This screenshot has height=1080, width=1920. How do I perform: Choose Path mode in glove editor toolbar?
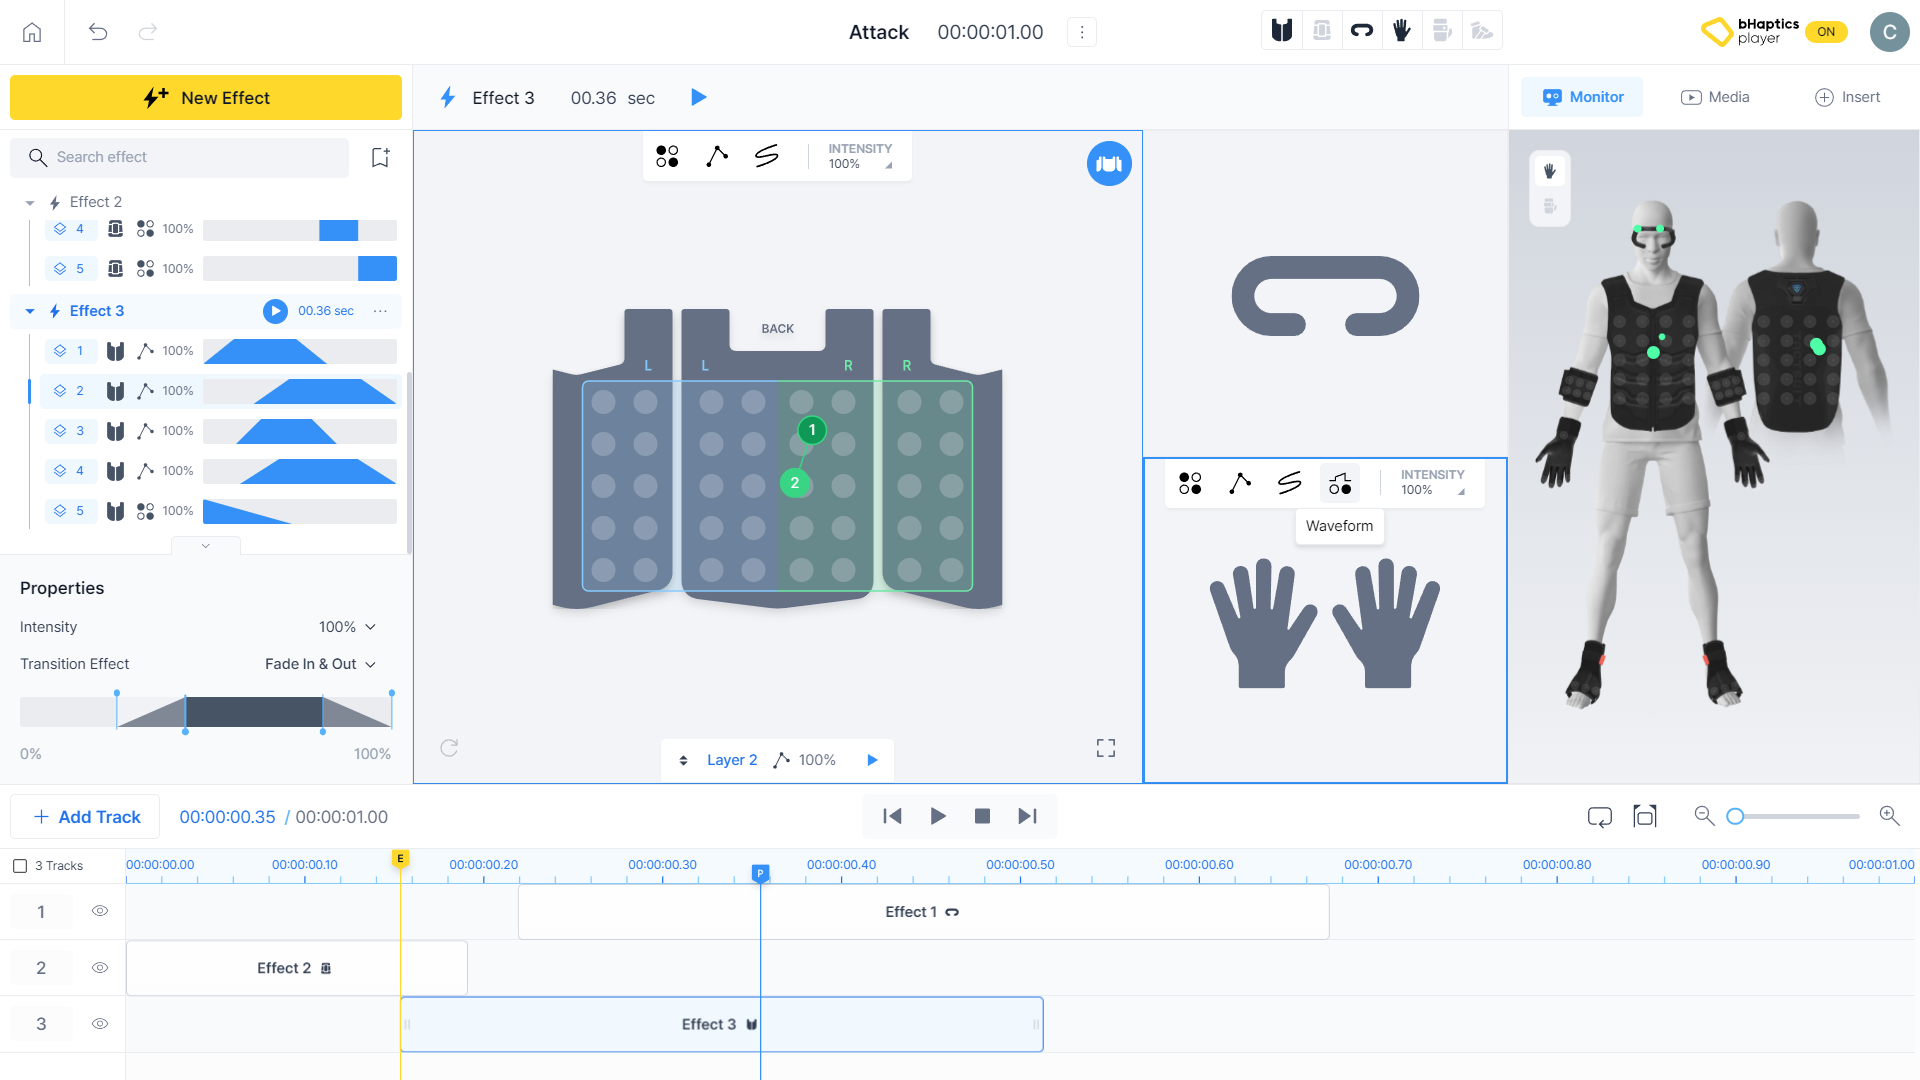1240,483
